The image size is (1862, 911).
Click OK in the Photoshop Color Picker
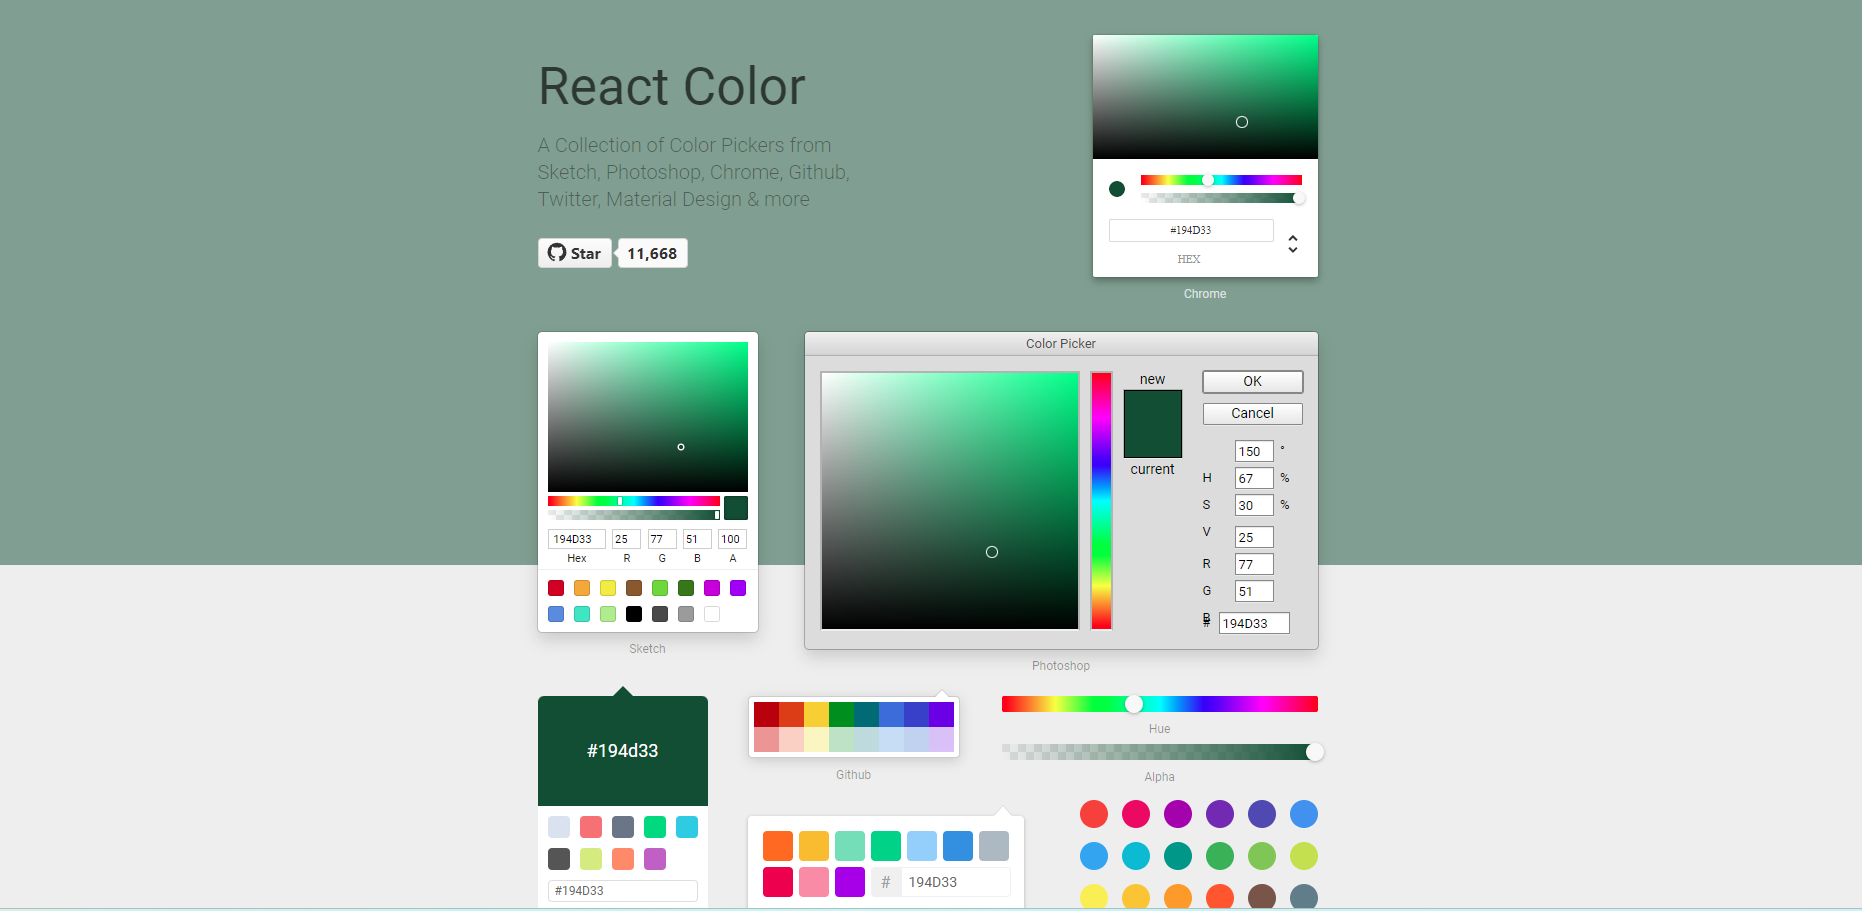[x=1252, y=382]
